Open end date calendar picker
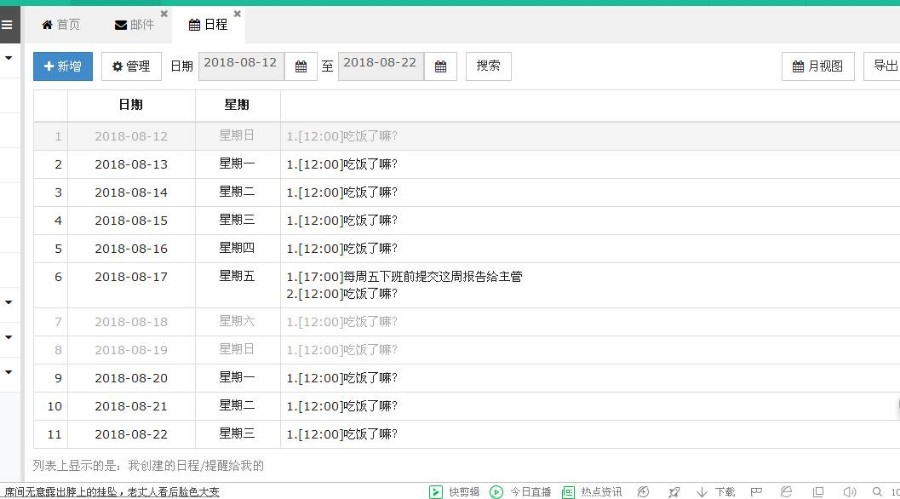 [x=440, y=67]
